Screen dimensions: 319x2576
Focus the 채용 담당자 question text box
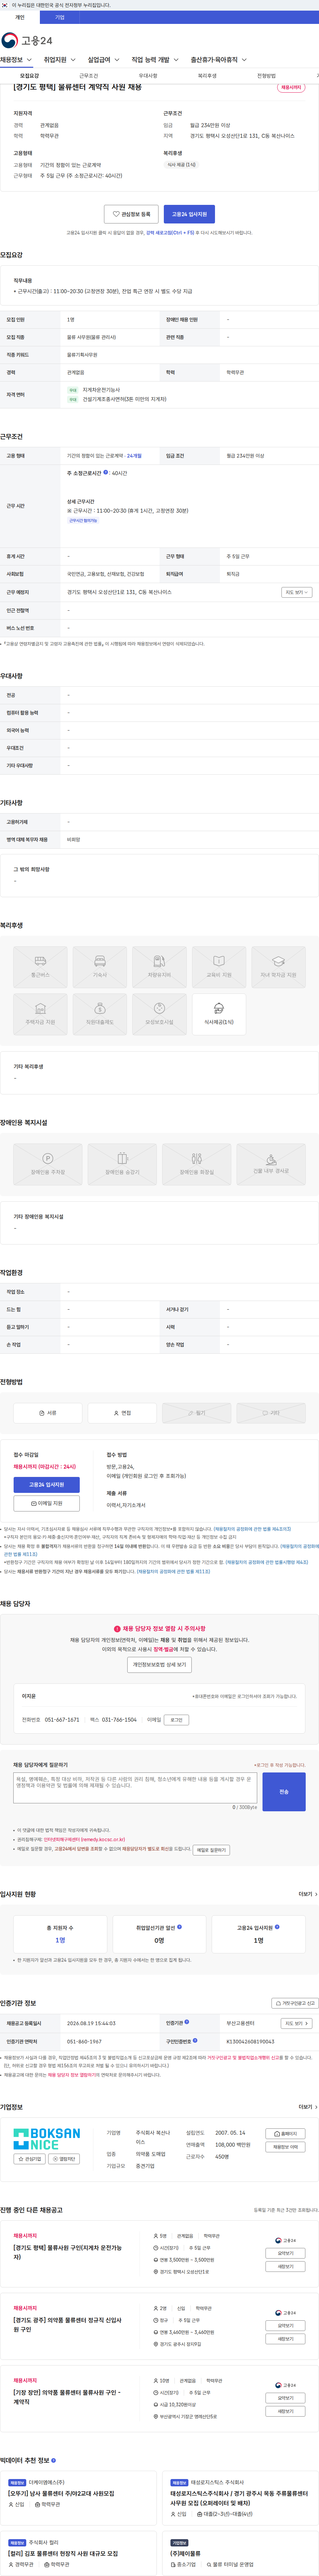(135, 1788)
